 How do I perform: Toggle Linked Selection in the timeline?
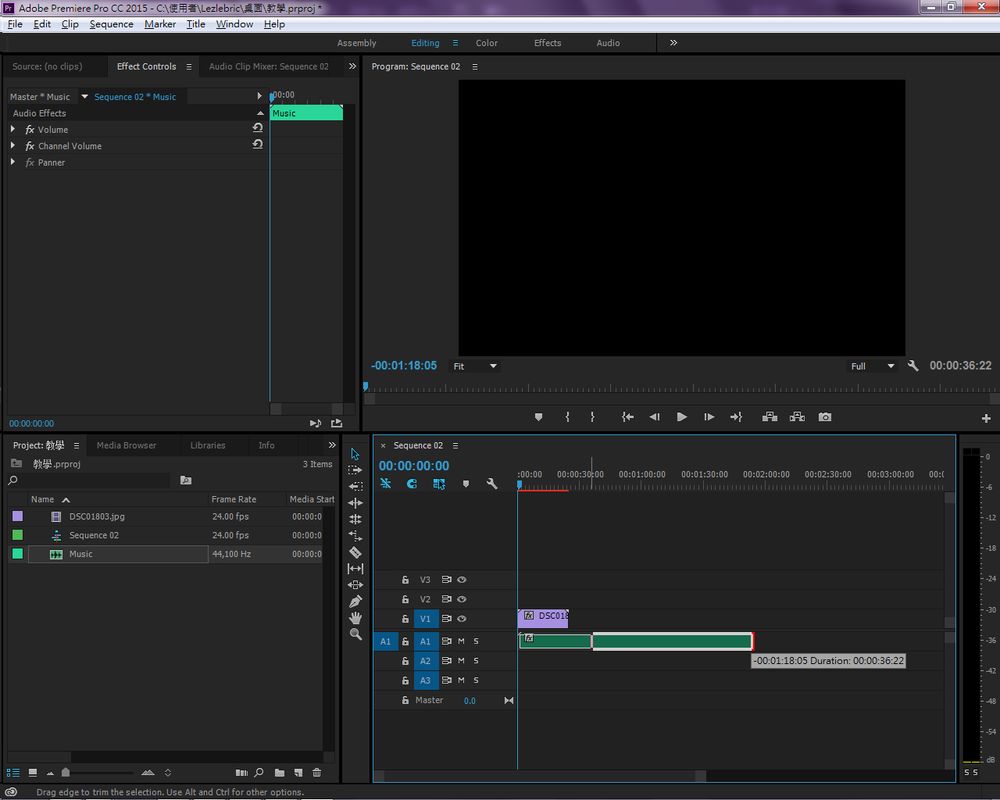tap(439, 484)
